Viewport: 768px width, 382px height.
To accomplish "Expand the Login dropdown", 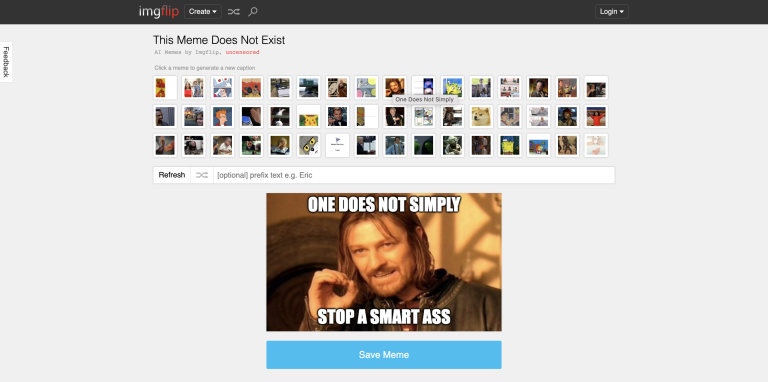I will pos(612,11).
